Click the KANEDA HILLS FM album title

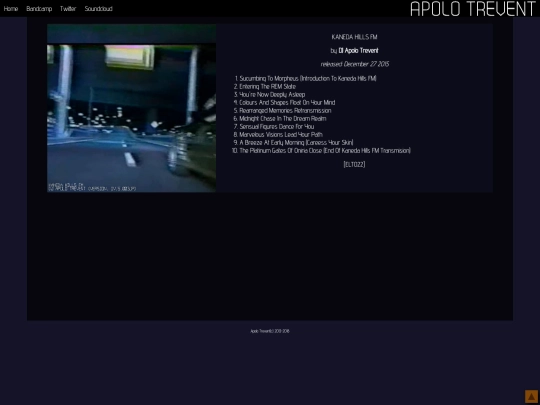(354, 37)
